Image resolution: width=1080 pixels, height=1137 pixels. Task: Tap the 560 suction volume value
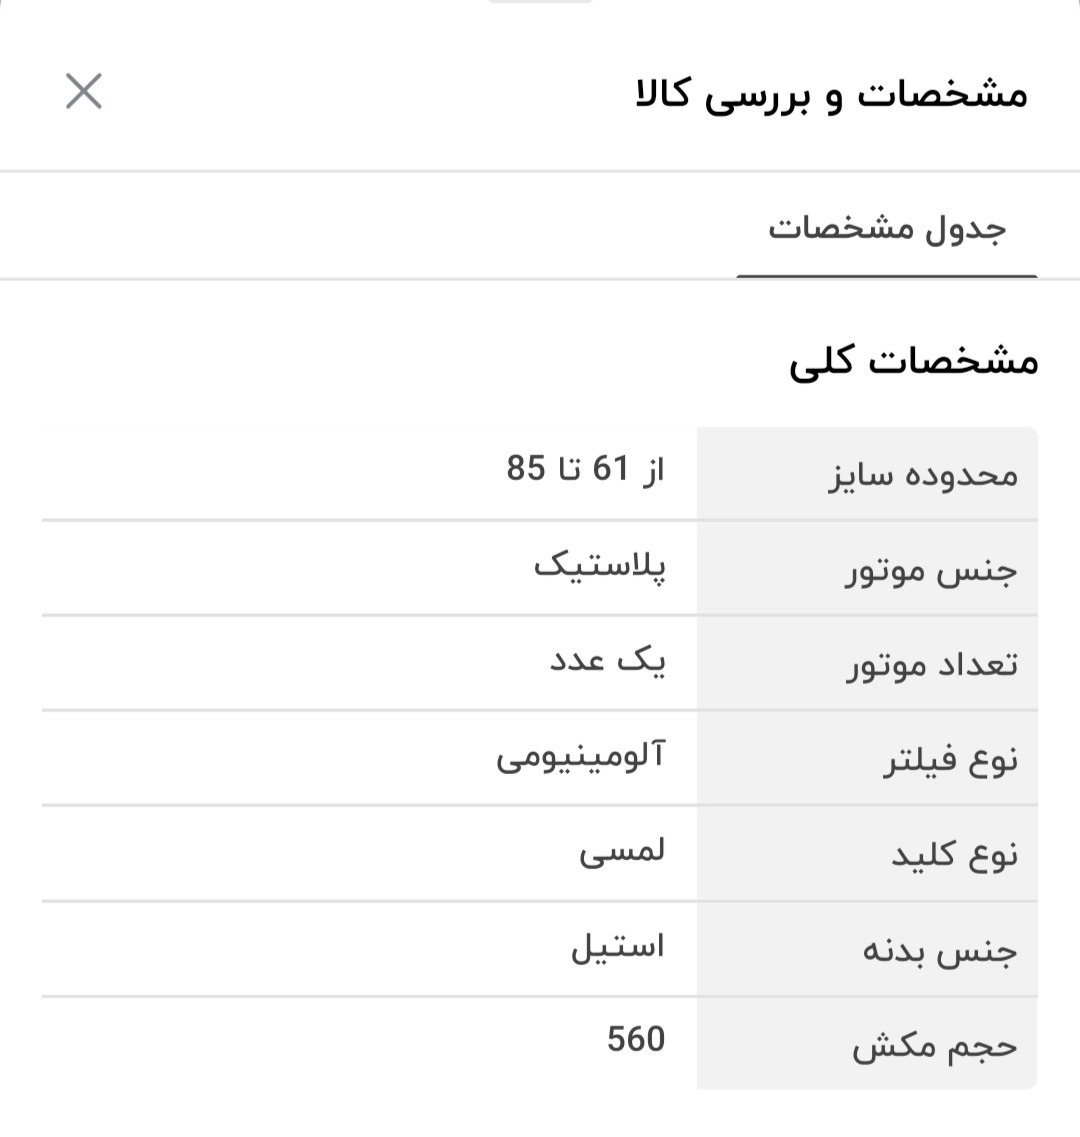click(x=636, y=1039)
